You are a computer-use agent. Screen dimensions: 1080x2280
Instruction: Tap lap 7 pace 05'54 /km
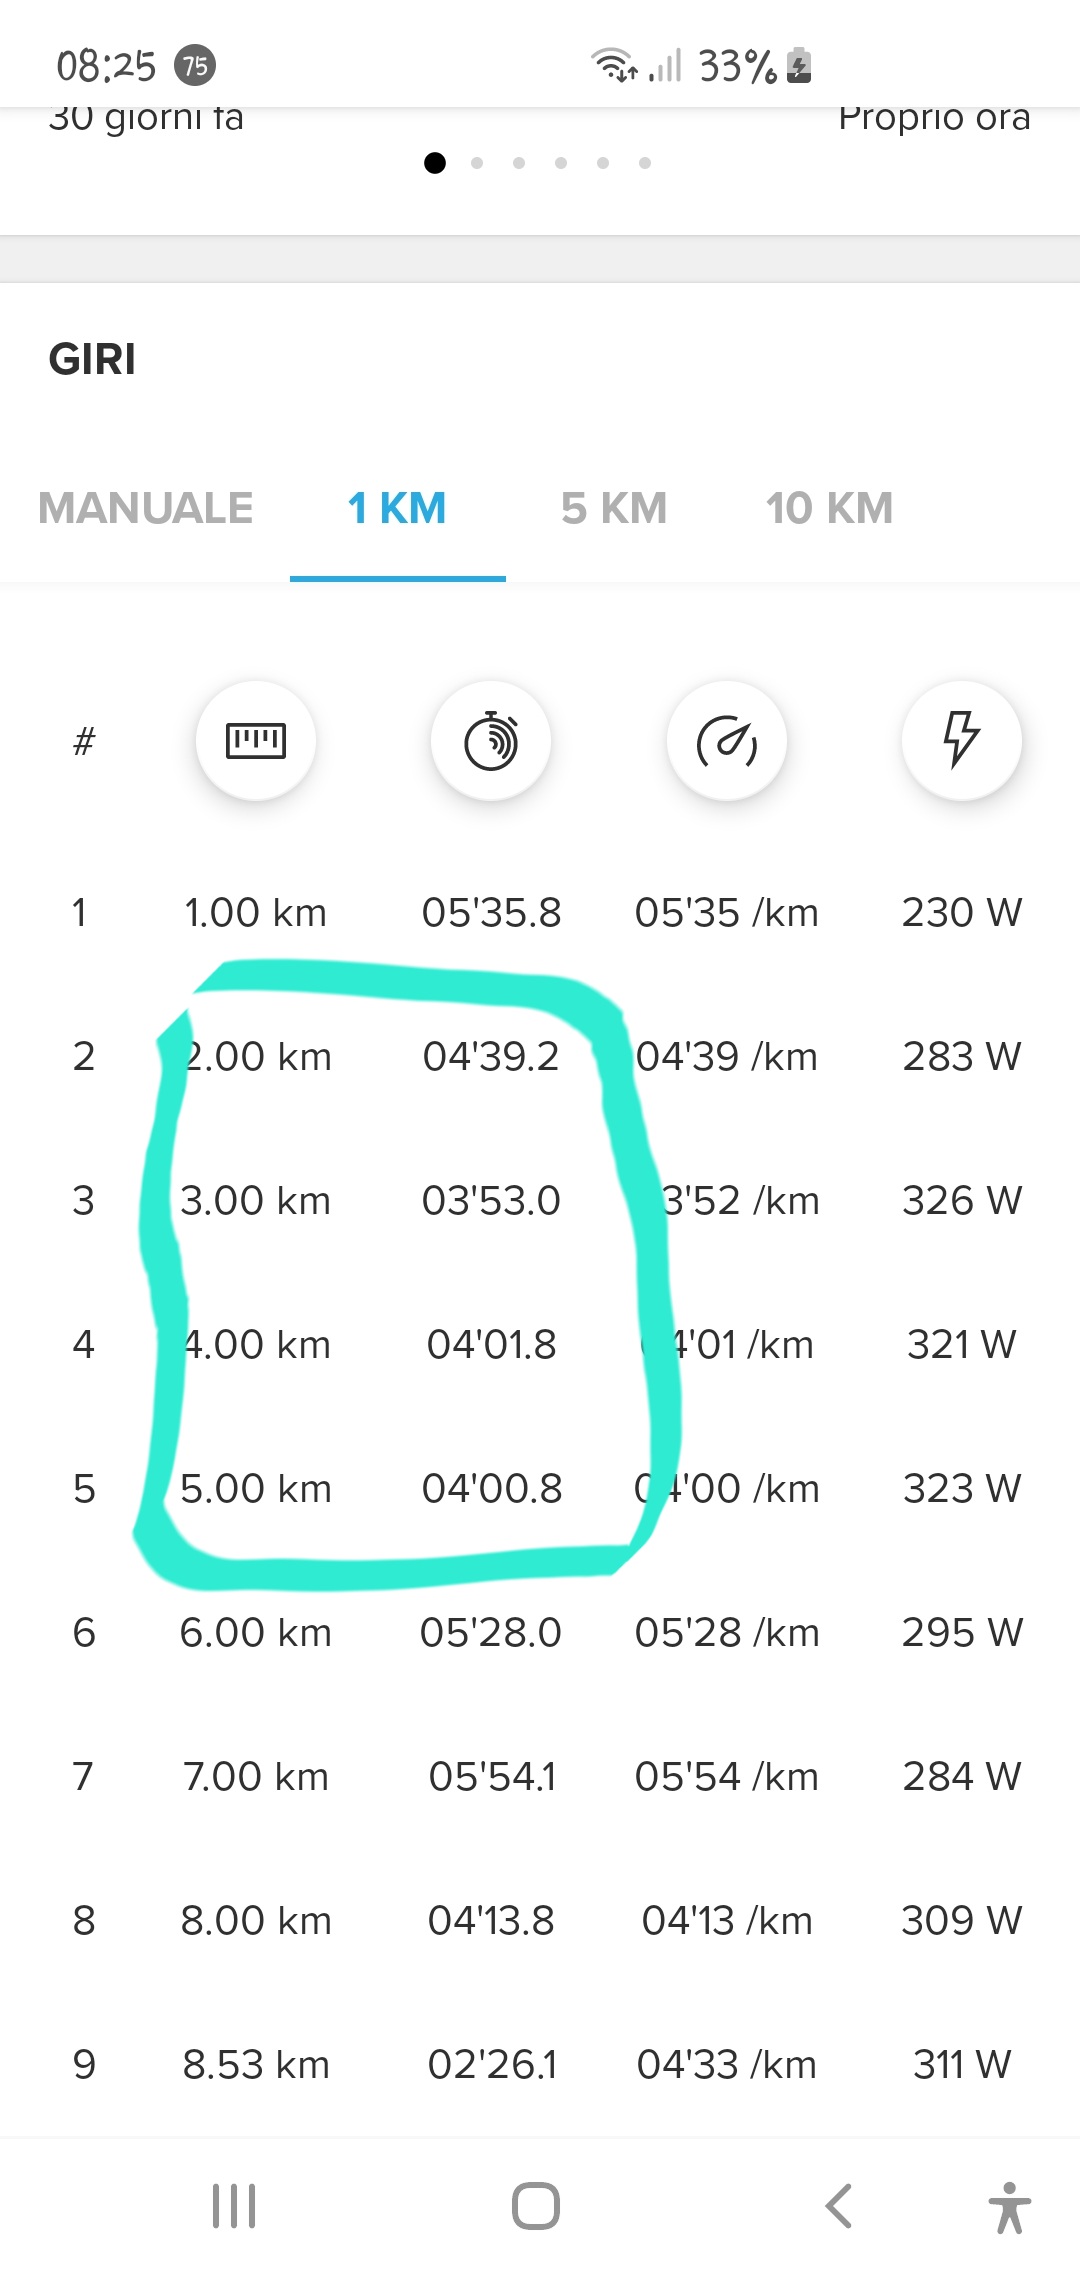[x=727, y=1777]
